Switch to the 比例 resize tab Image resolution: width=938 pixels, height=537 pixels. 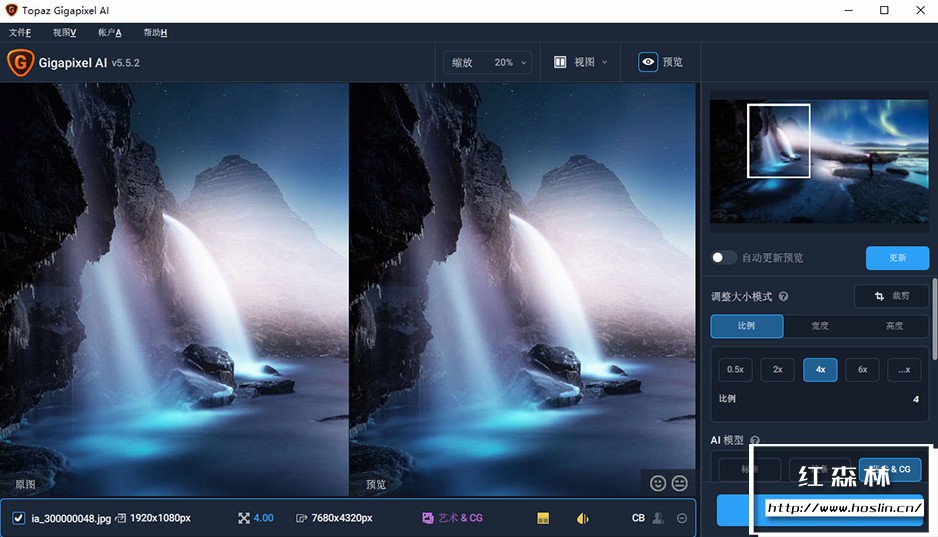click(x=747, y=326)
